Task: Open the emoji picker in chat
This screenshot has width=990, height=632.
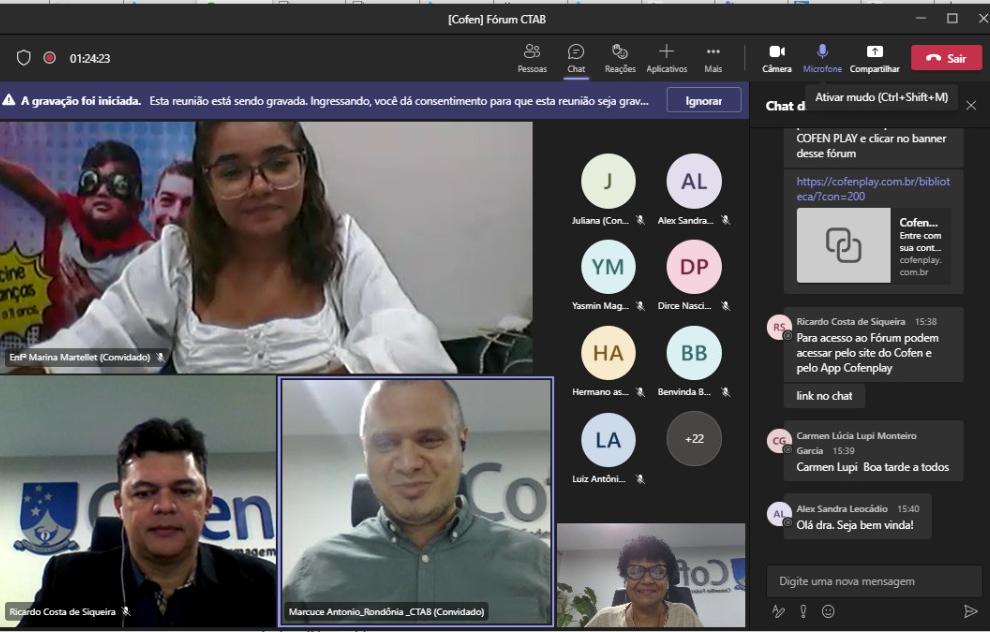Action: click(x=828, y=611)
